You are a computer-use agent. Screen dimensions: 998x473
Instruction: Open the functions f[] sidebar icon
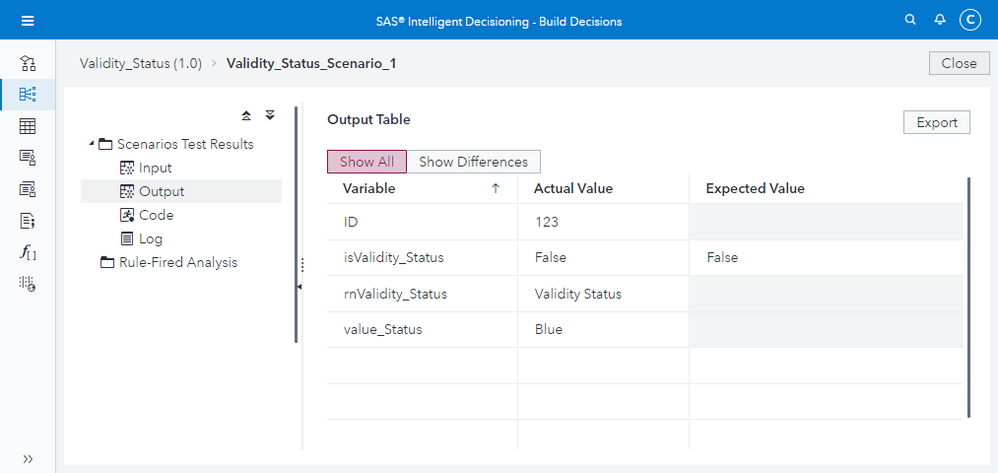[28, 252]
